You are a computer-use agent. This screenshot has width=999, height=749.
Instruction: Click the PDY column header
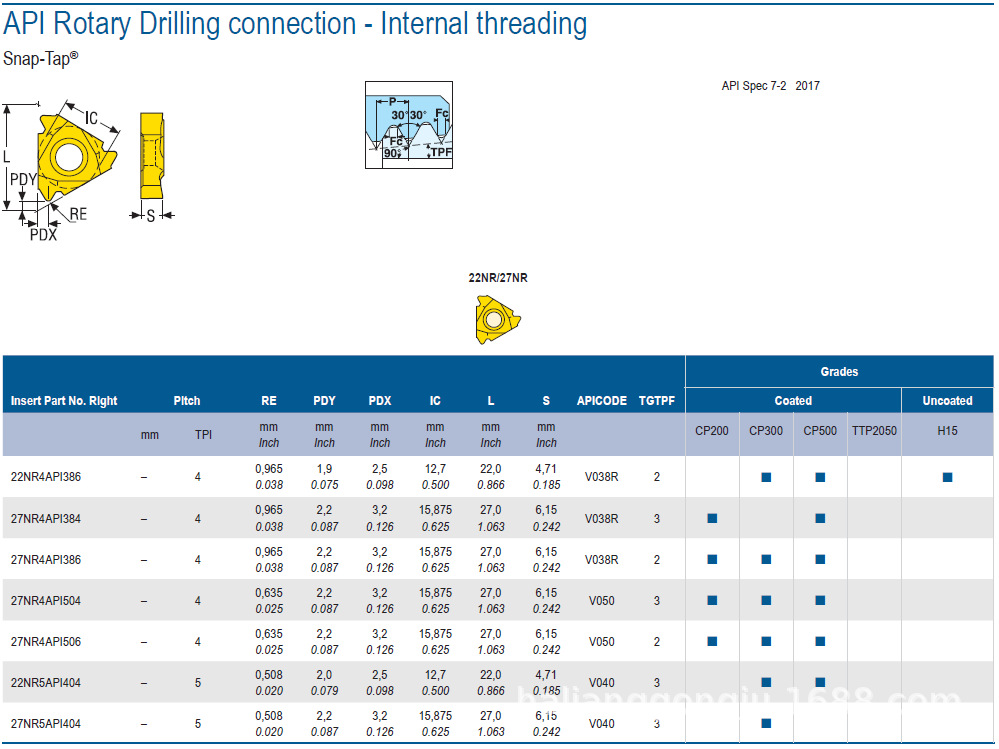click(324, 401)
